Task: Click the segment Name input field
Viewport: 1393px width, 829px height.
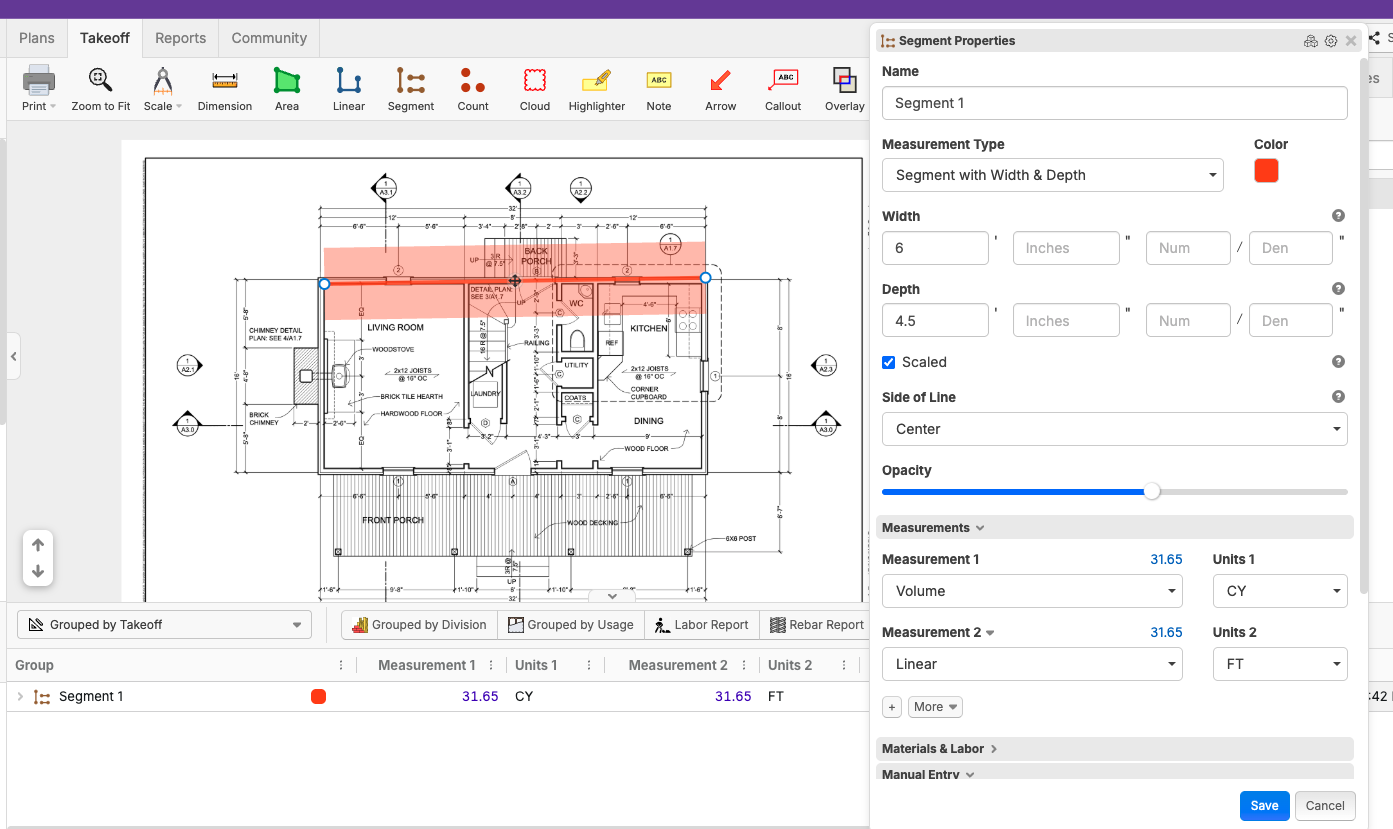Action: (1114, 103)
